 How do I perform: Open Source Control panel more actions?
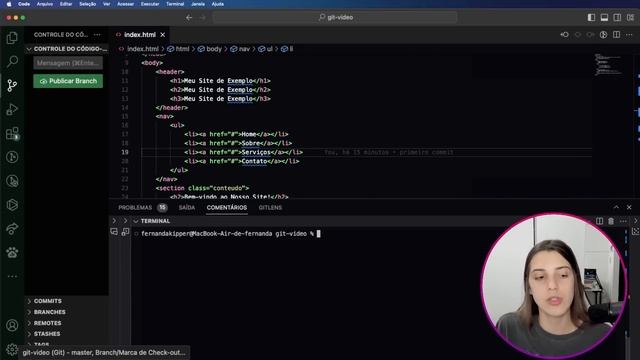point(97,35)
